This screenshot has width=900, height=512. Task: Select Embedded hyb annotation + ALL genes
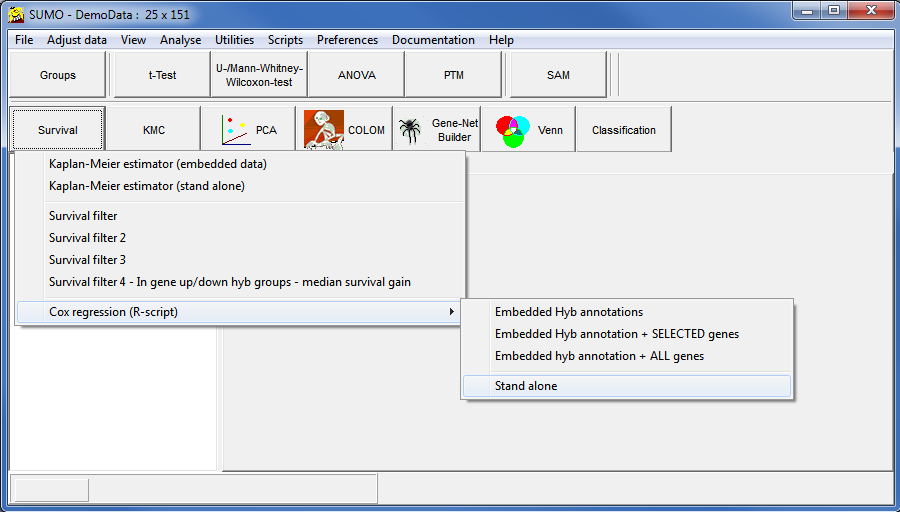click(627, 356)
